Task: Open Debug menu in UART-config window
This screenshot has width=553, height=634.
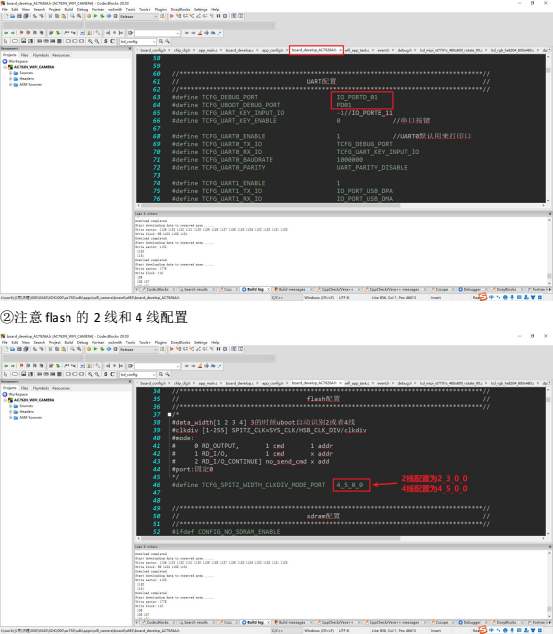Action: (x=82, y=9)
